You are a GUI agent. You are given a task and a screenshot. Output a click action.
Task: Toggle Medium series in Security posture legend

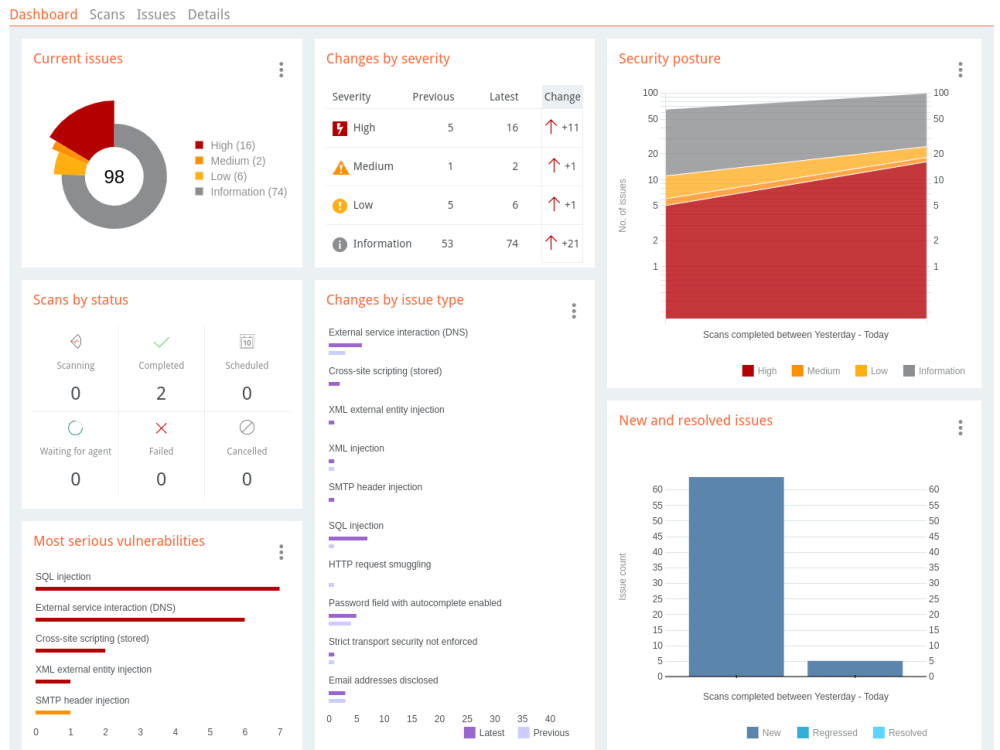coord(816,371)
